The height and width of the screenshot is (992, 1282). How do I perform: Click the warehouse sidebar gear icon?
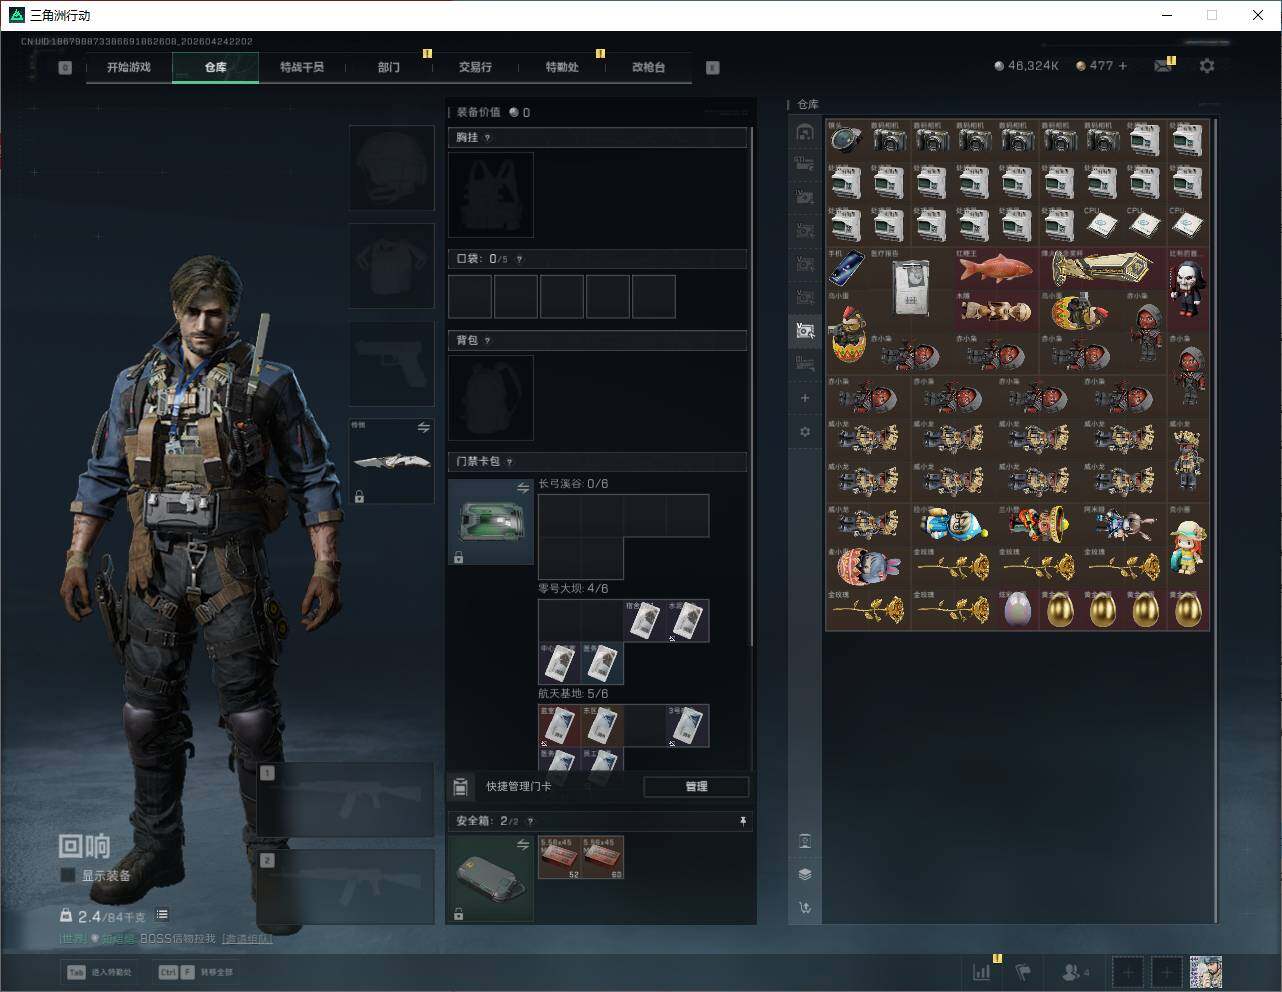click(x=805, y=432)
